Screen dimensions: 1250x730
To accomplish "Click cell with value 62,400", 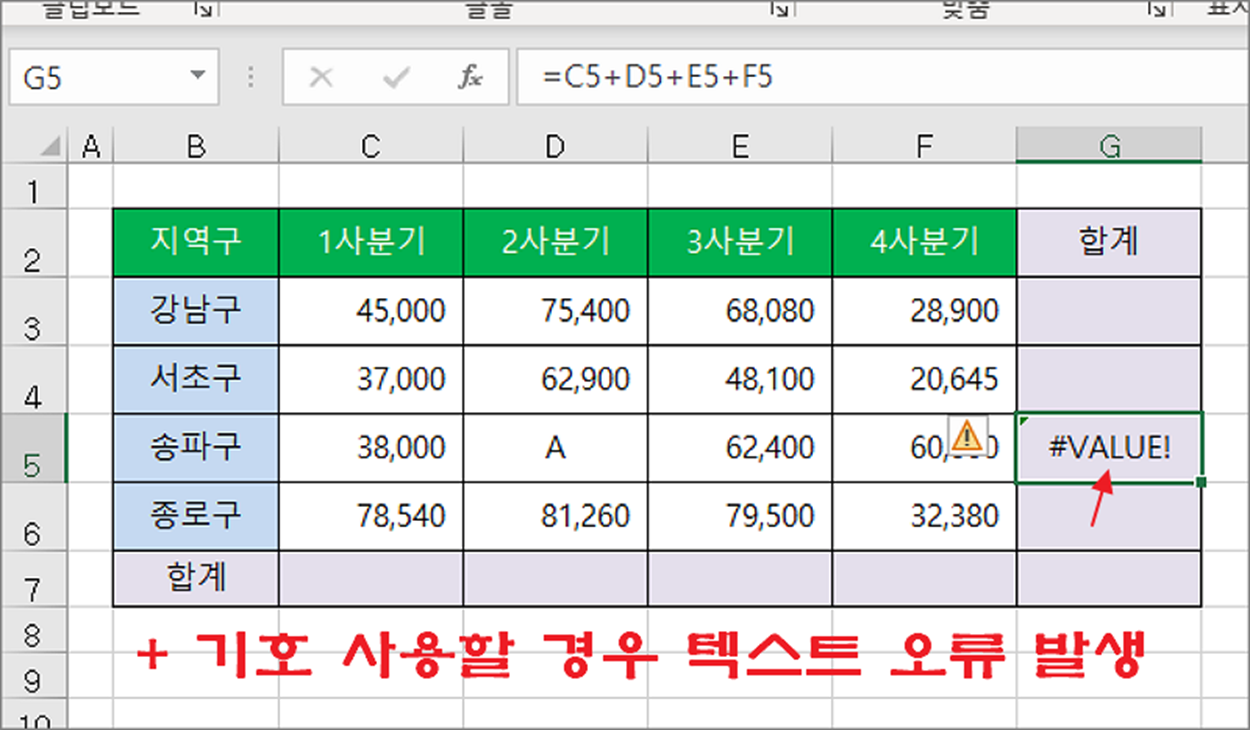I will [x=740, y=447].
